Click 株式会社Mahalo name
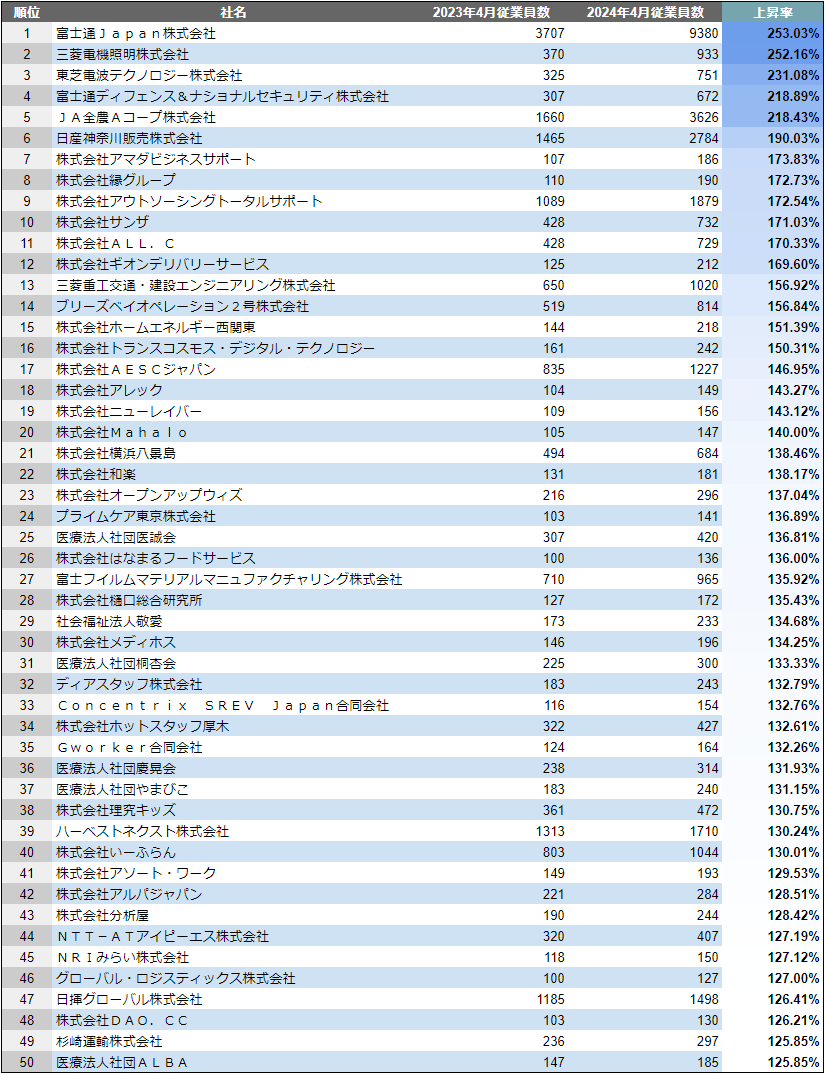 tap(123, 433)
